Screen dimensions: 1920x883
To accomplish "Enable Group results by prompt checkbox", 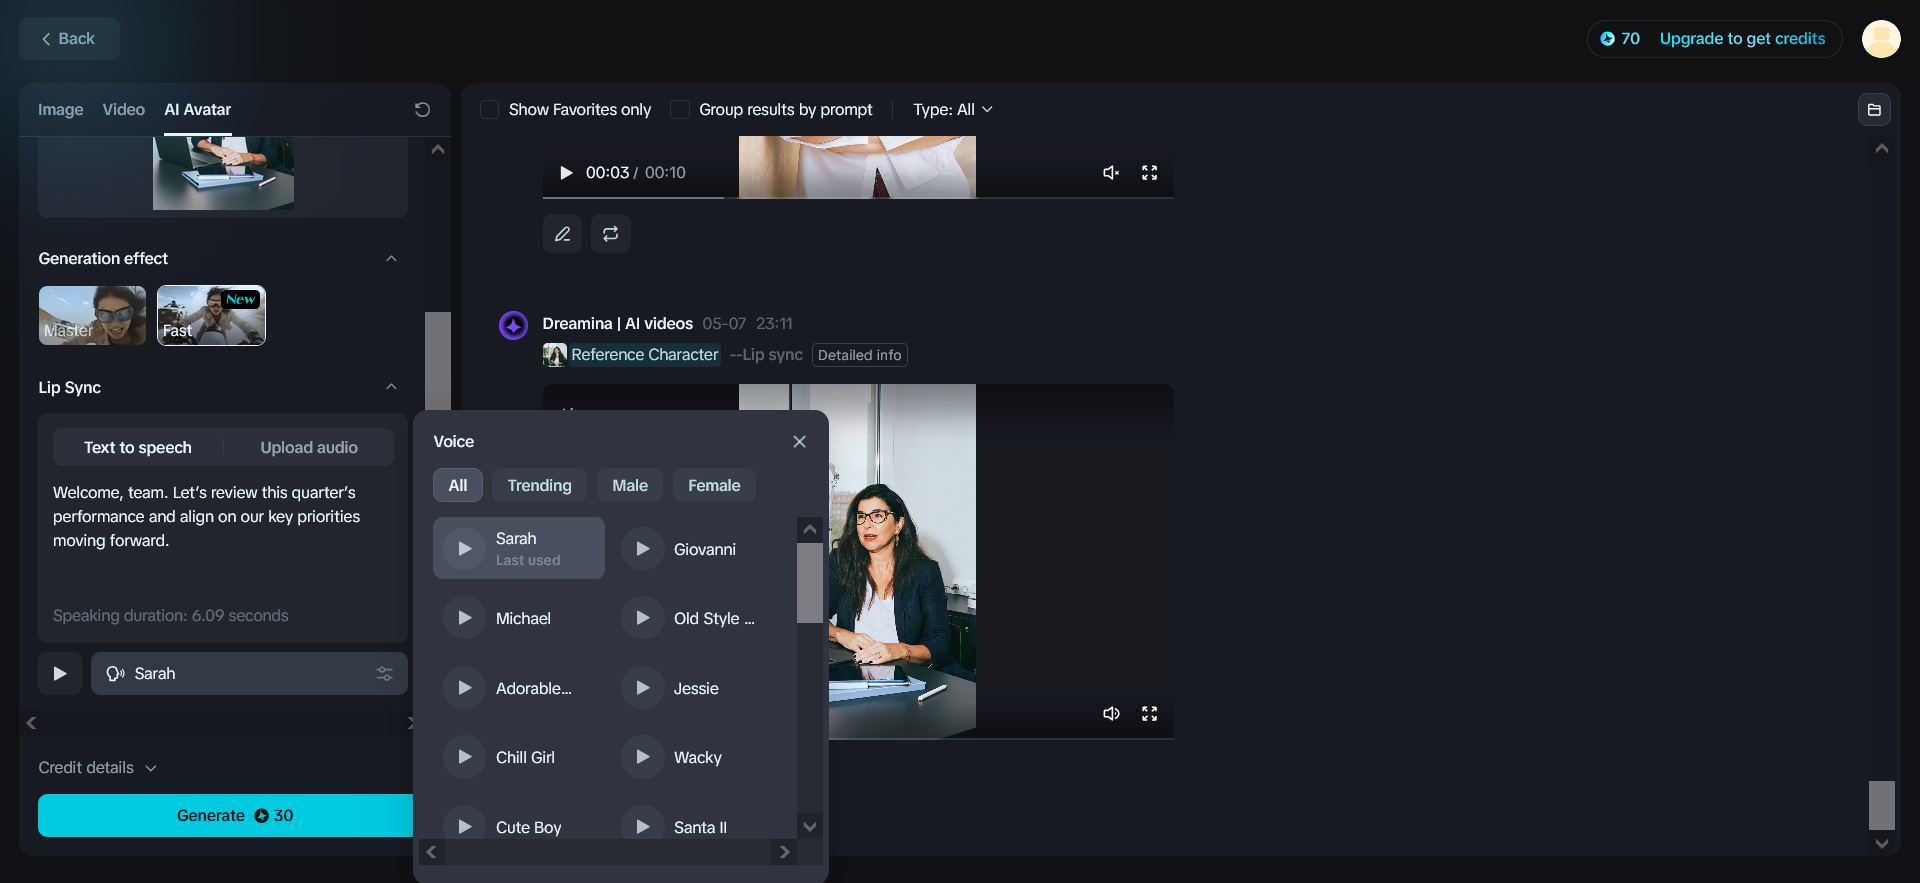I will 680,110.
